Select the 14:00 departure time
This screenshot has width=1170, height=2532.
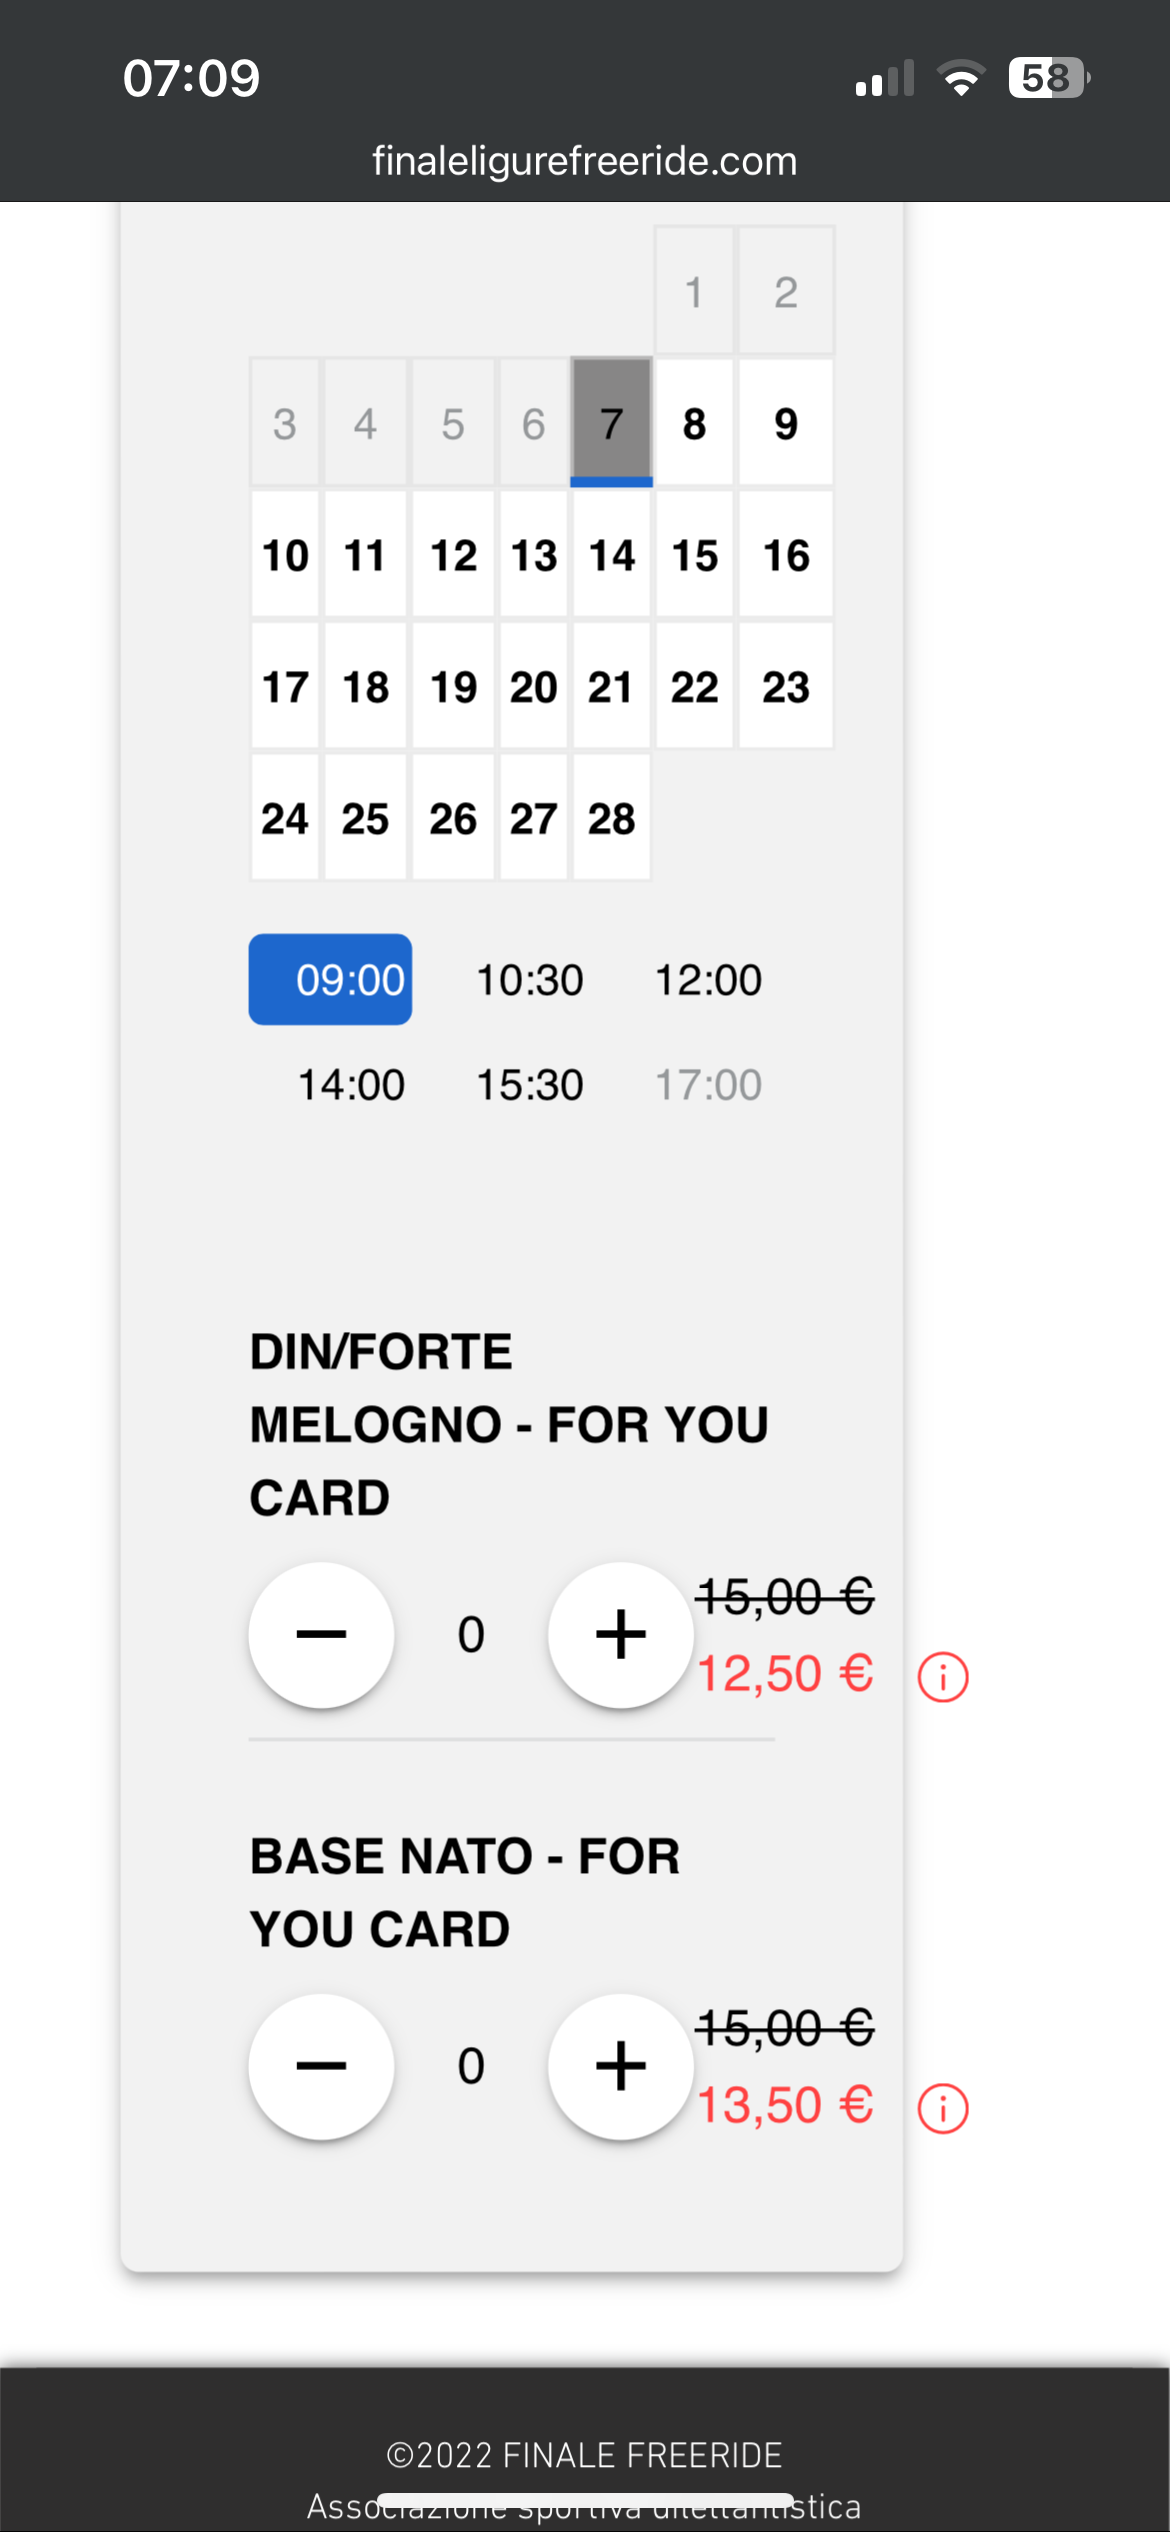tap(351, 1085)
